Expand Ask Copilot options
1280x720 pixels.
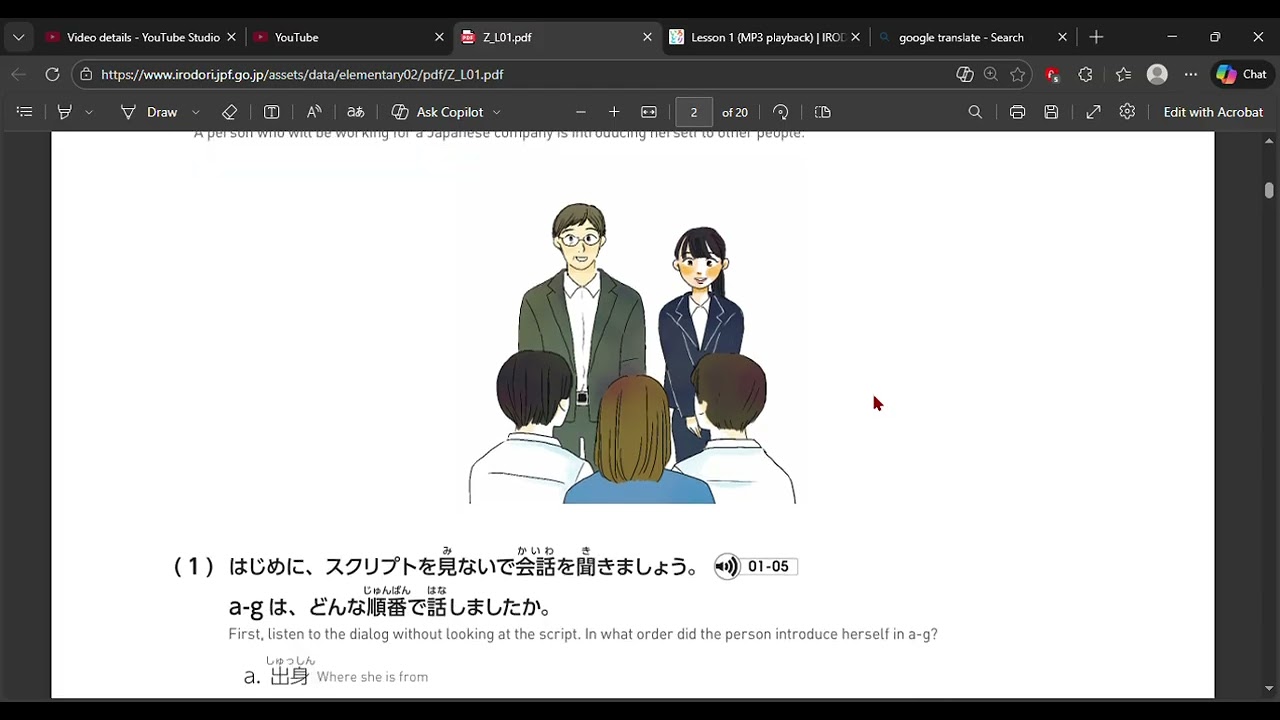tap(497, 112)
